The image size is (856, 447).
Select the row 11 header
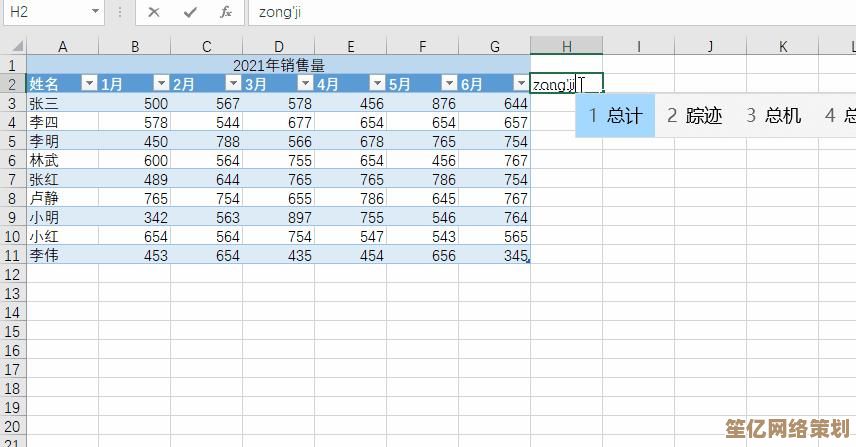[13, 255]
